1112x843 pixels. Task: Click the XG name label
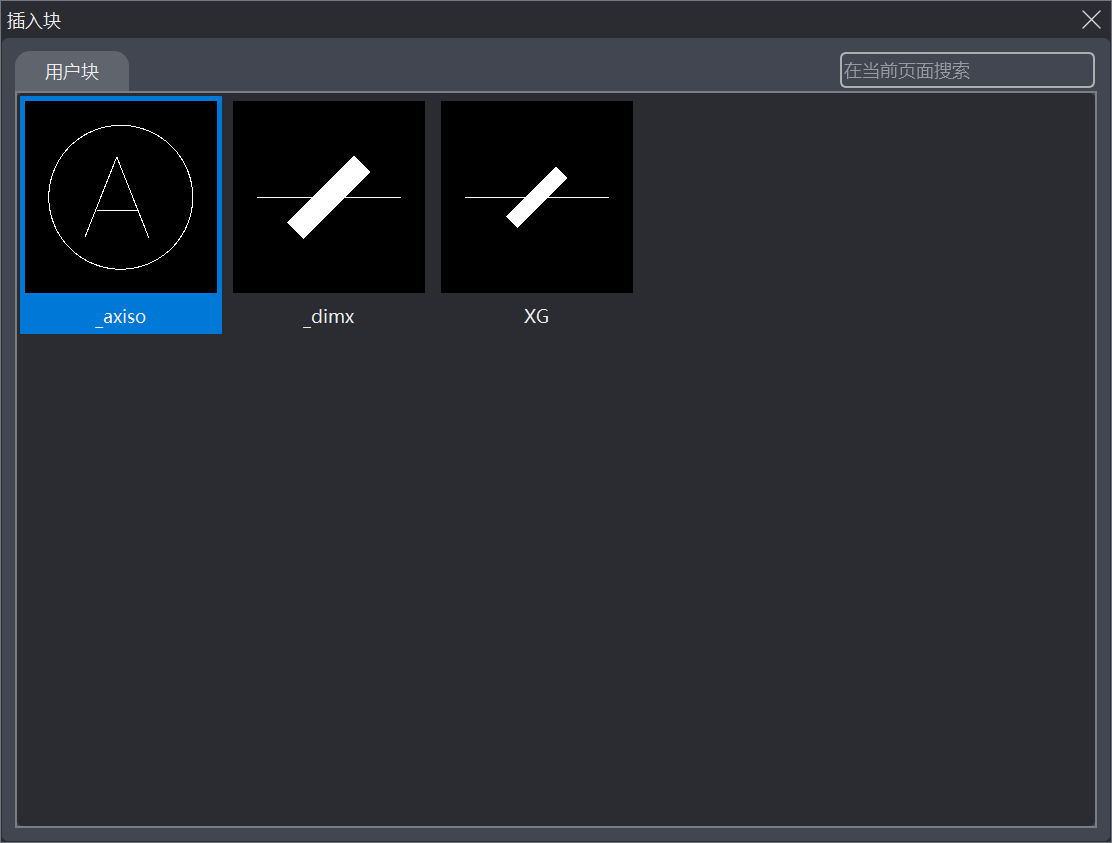coord(537,317)
